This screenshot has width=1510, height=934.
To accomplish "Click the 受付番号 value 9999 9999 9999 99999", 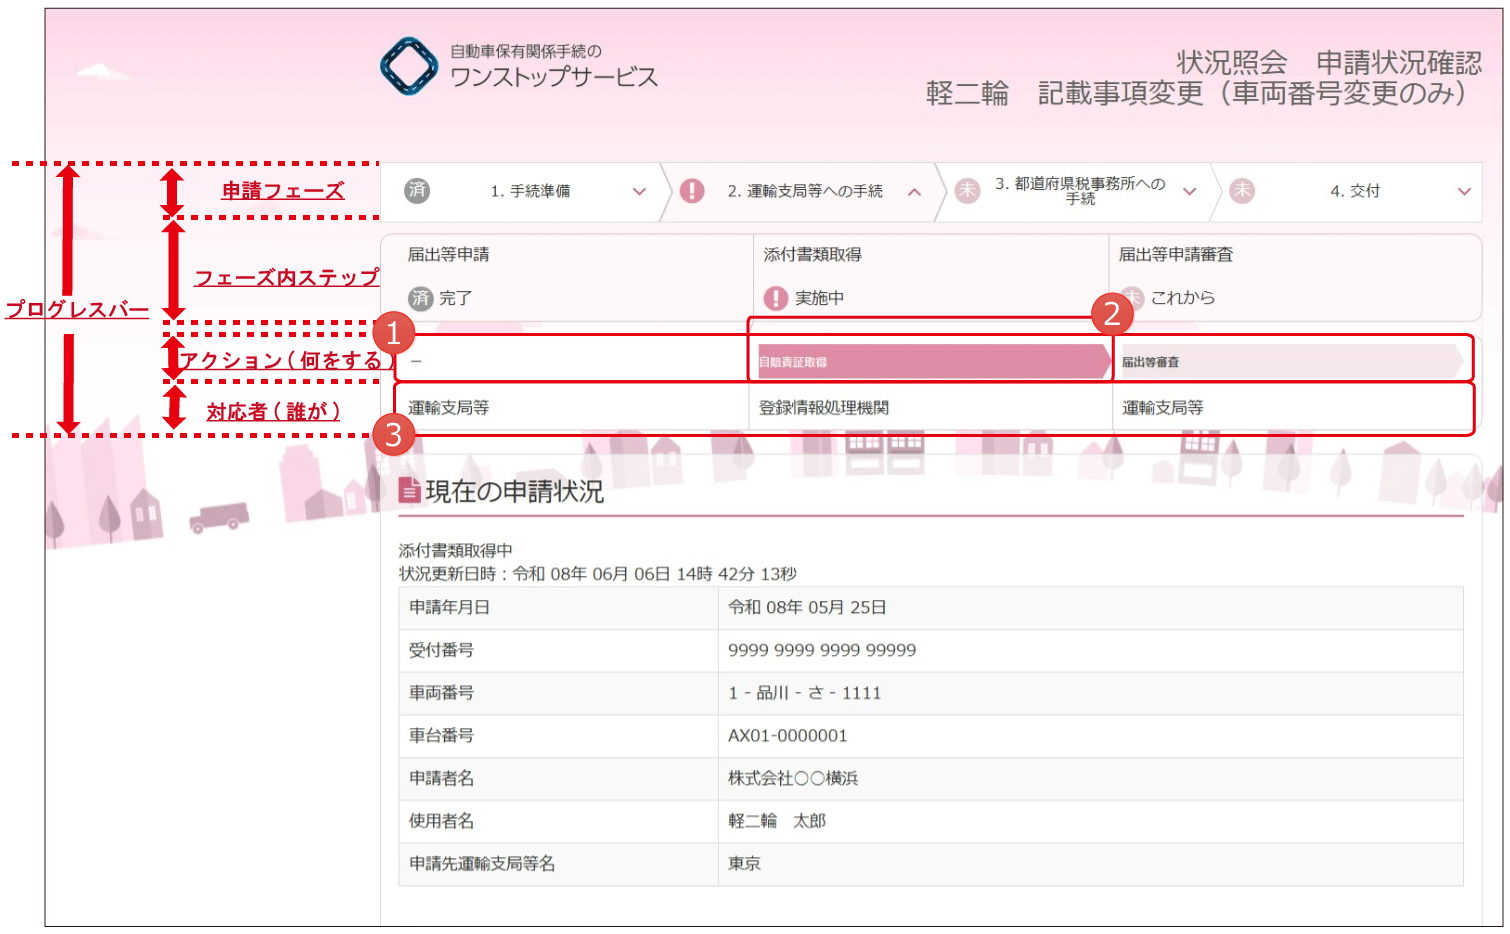I will tap(822, 650).
